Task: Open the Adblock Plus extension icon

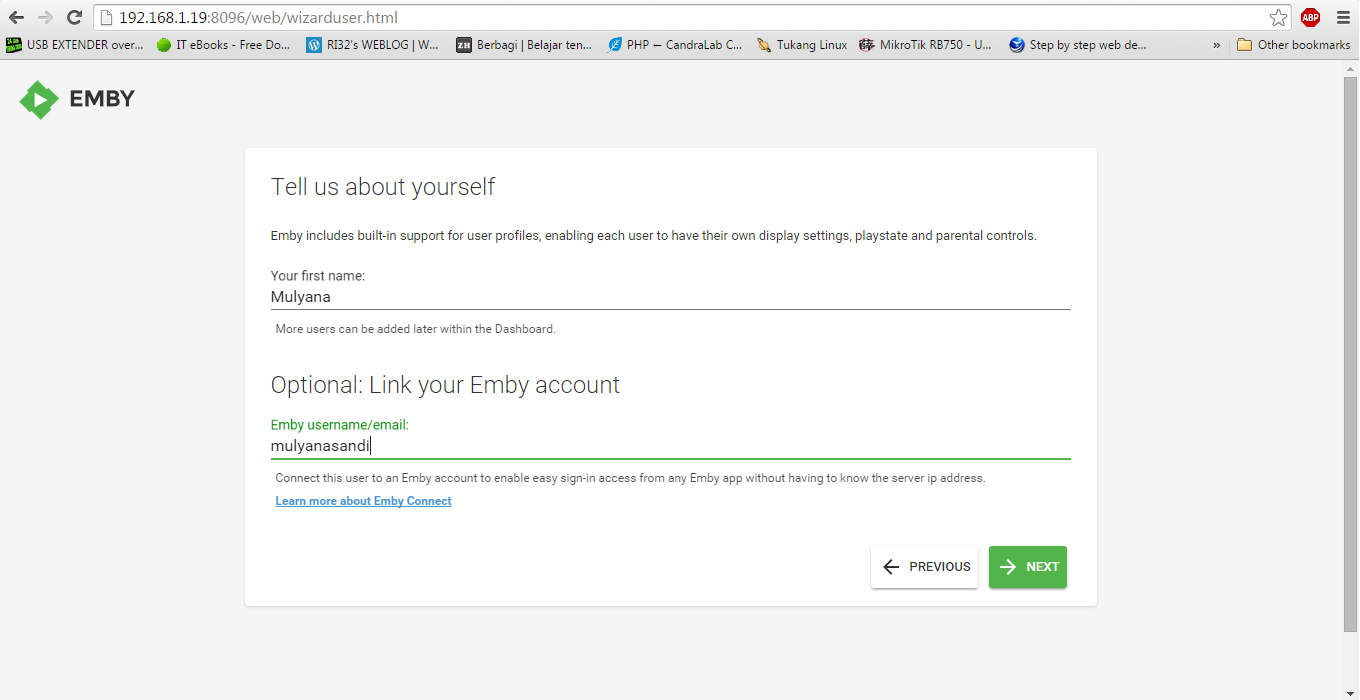Action: click(x=1310, y=17)
